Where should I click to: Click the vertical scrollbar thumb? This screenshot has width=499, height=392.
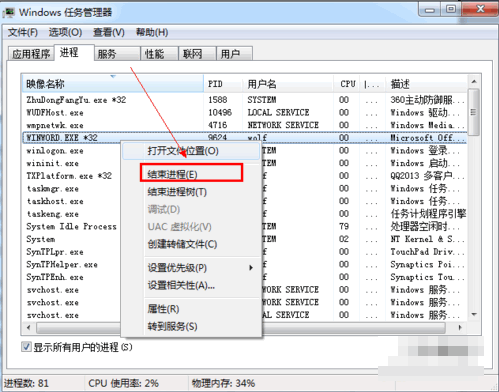coord(474,112)
